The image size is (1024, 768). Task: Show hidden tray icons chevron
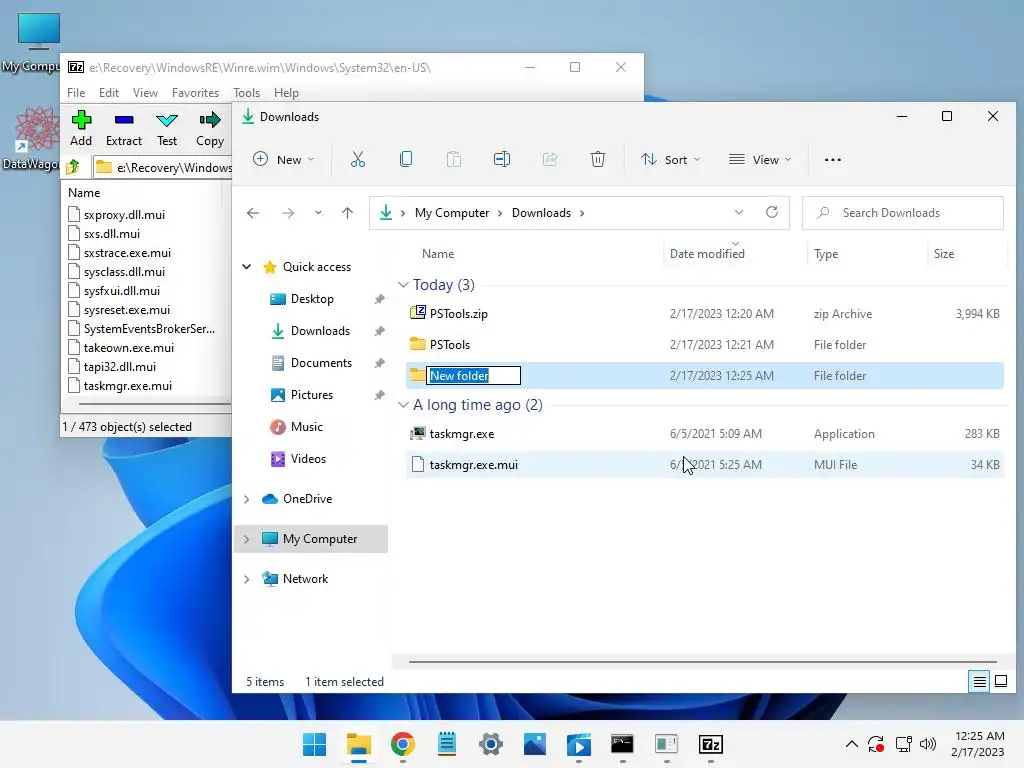[x=852, y=744]
